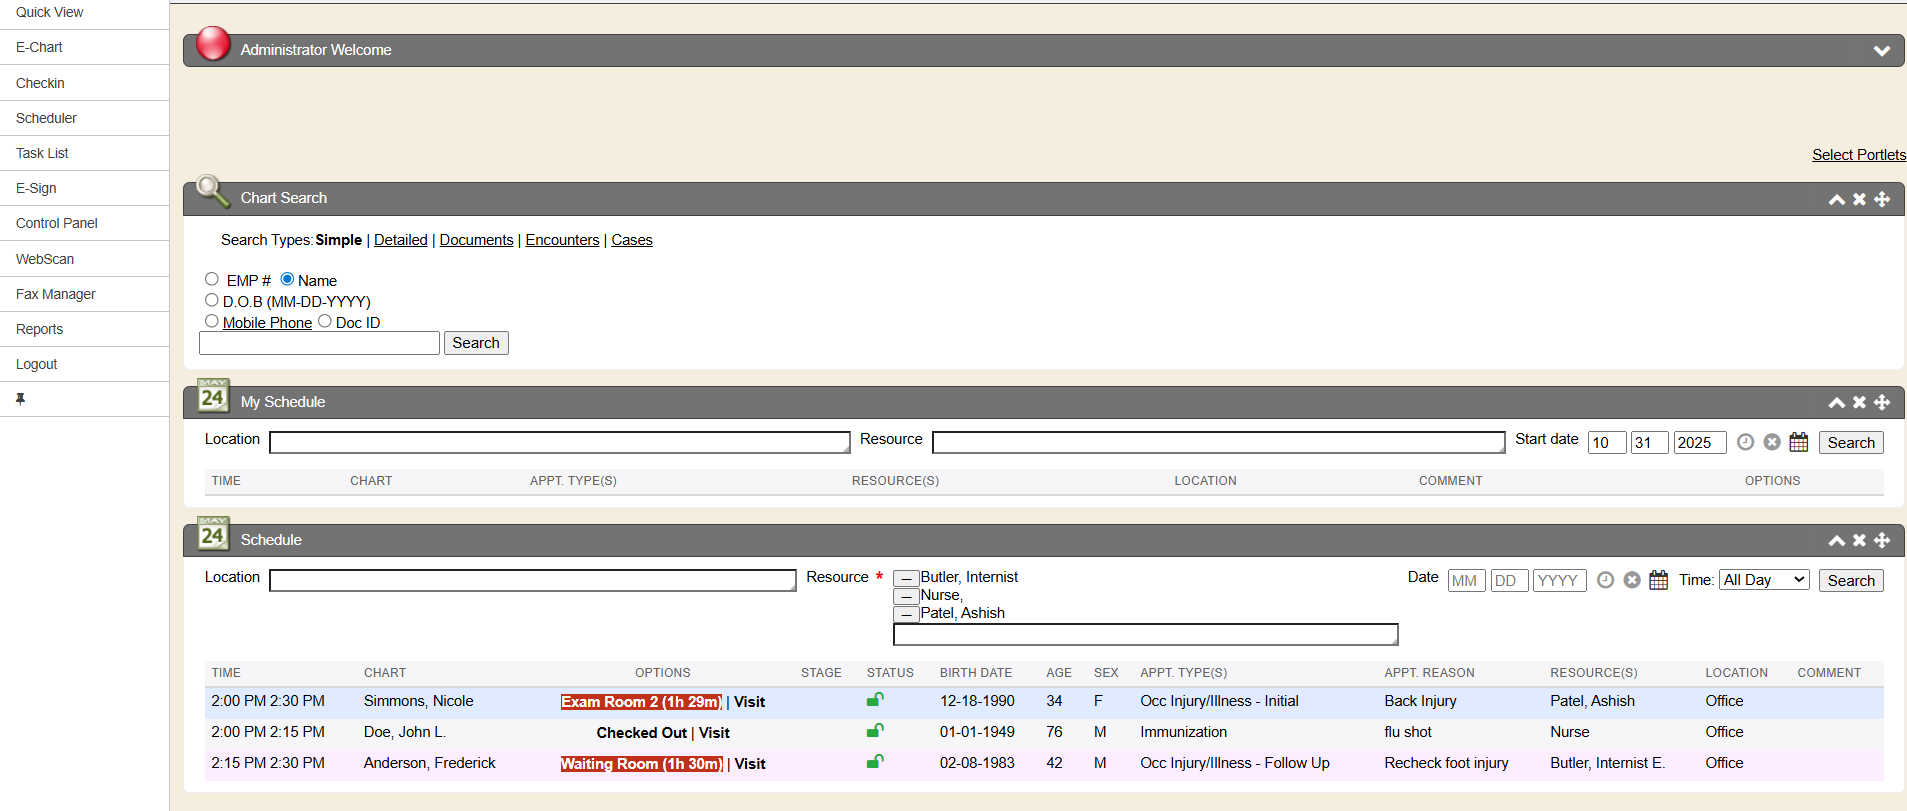Click green unlock status icon for Simmons, Nicole
This screenshot has width=1907, height=811.
(x=875, y=700)
